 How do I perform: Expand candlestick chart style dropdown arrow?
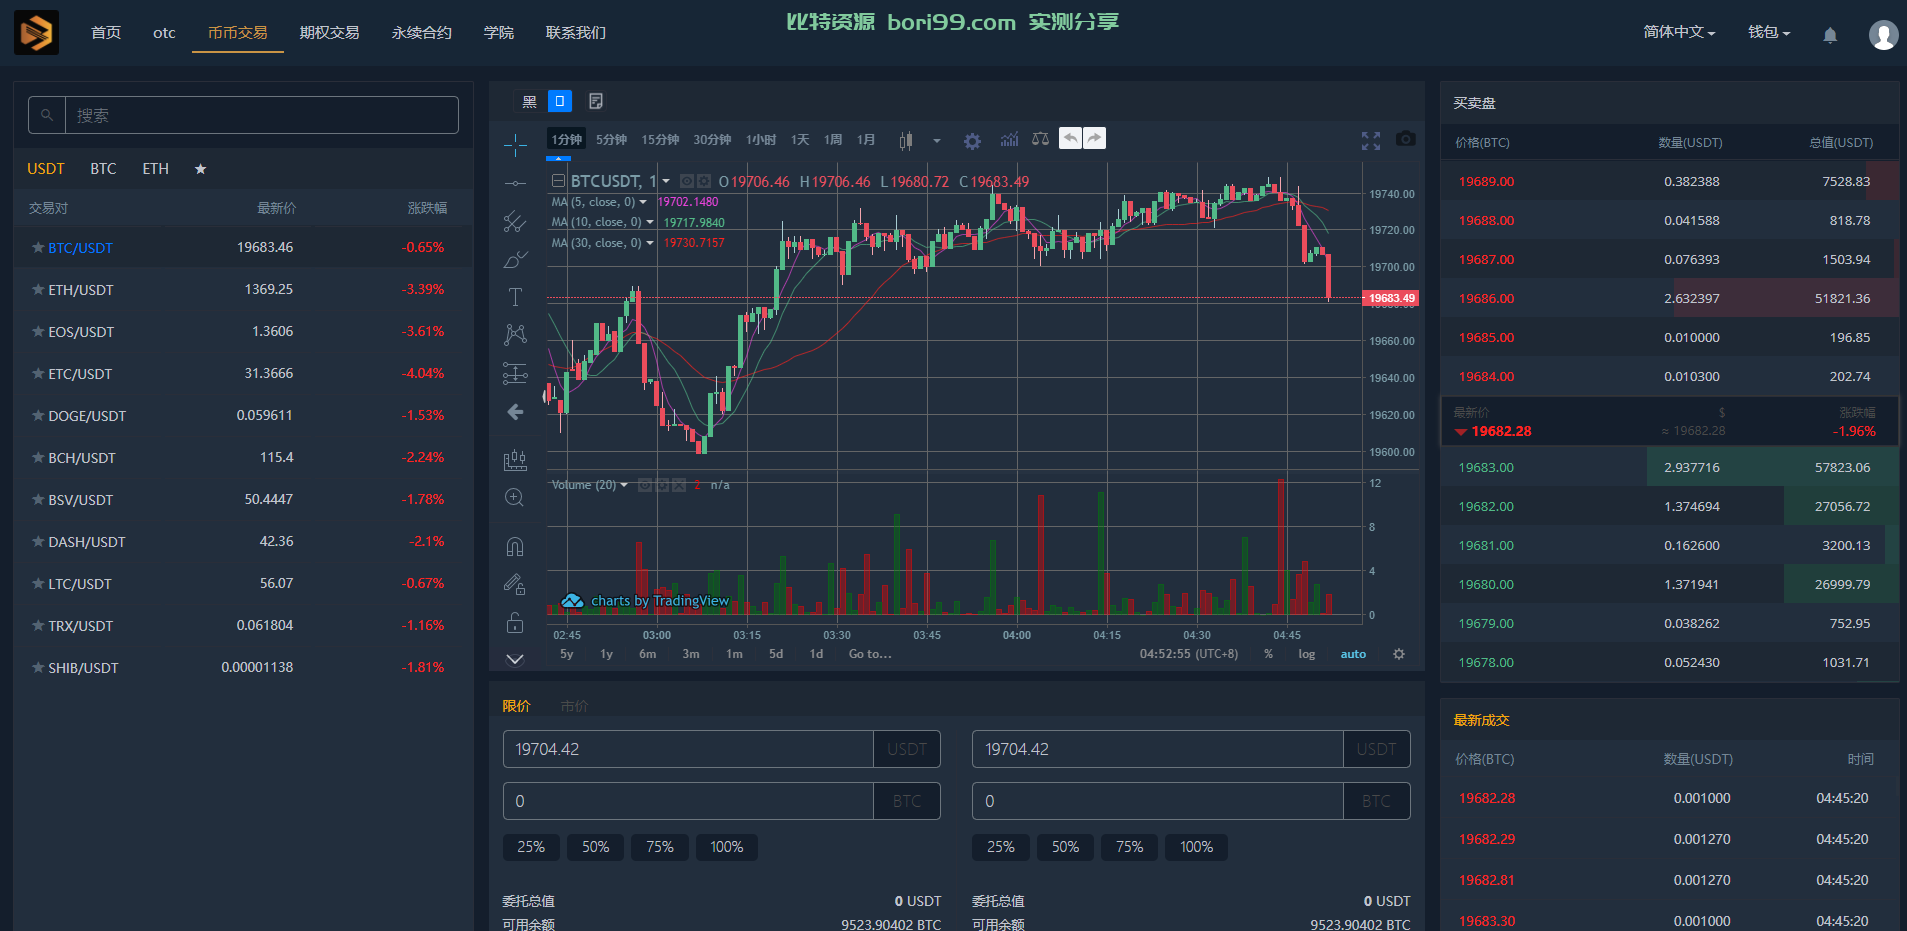pos(937,141)
